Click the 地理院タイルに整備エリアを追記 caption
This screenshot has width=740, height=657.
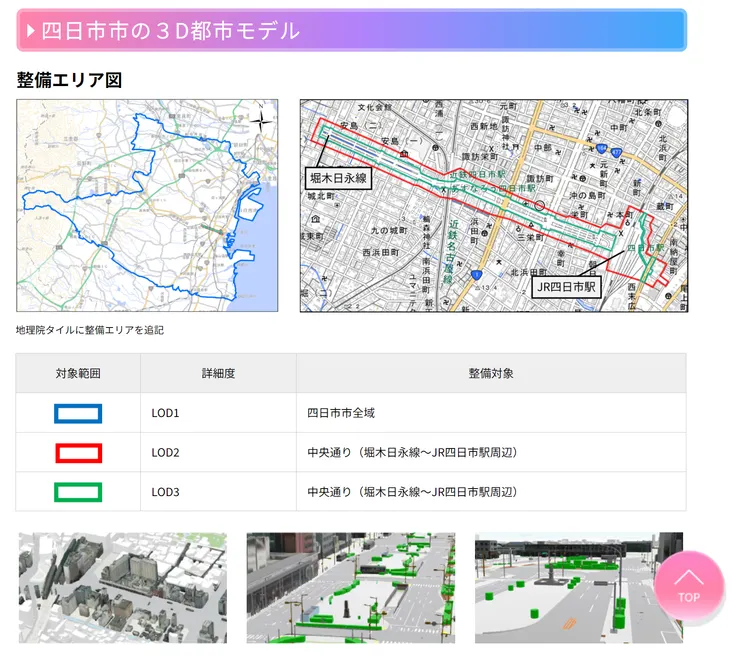[90, 330]
